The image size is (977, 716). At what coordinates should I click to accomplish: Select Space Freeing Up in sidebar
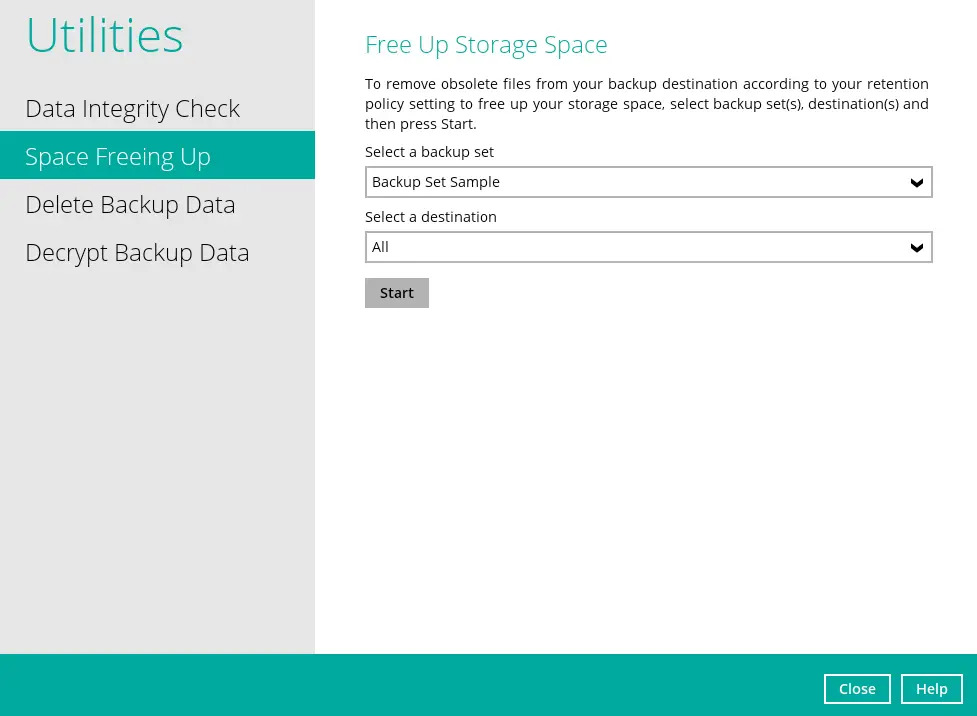point(118,156)
